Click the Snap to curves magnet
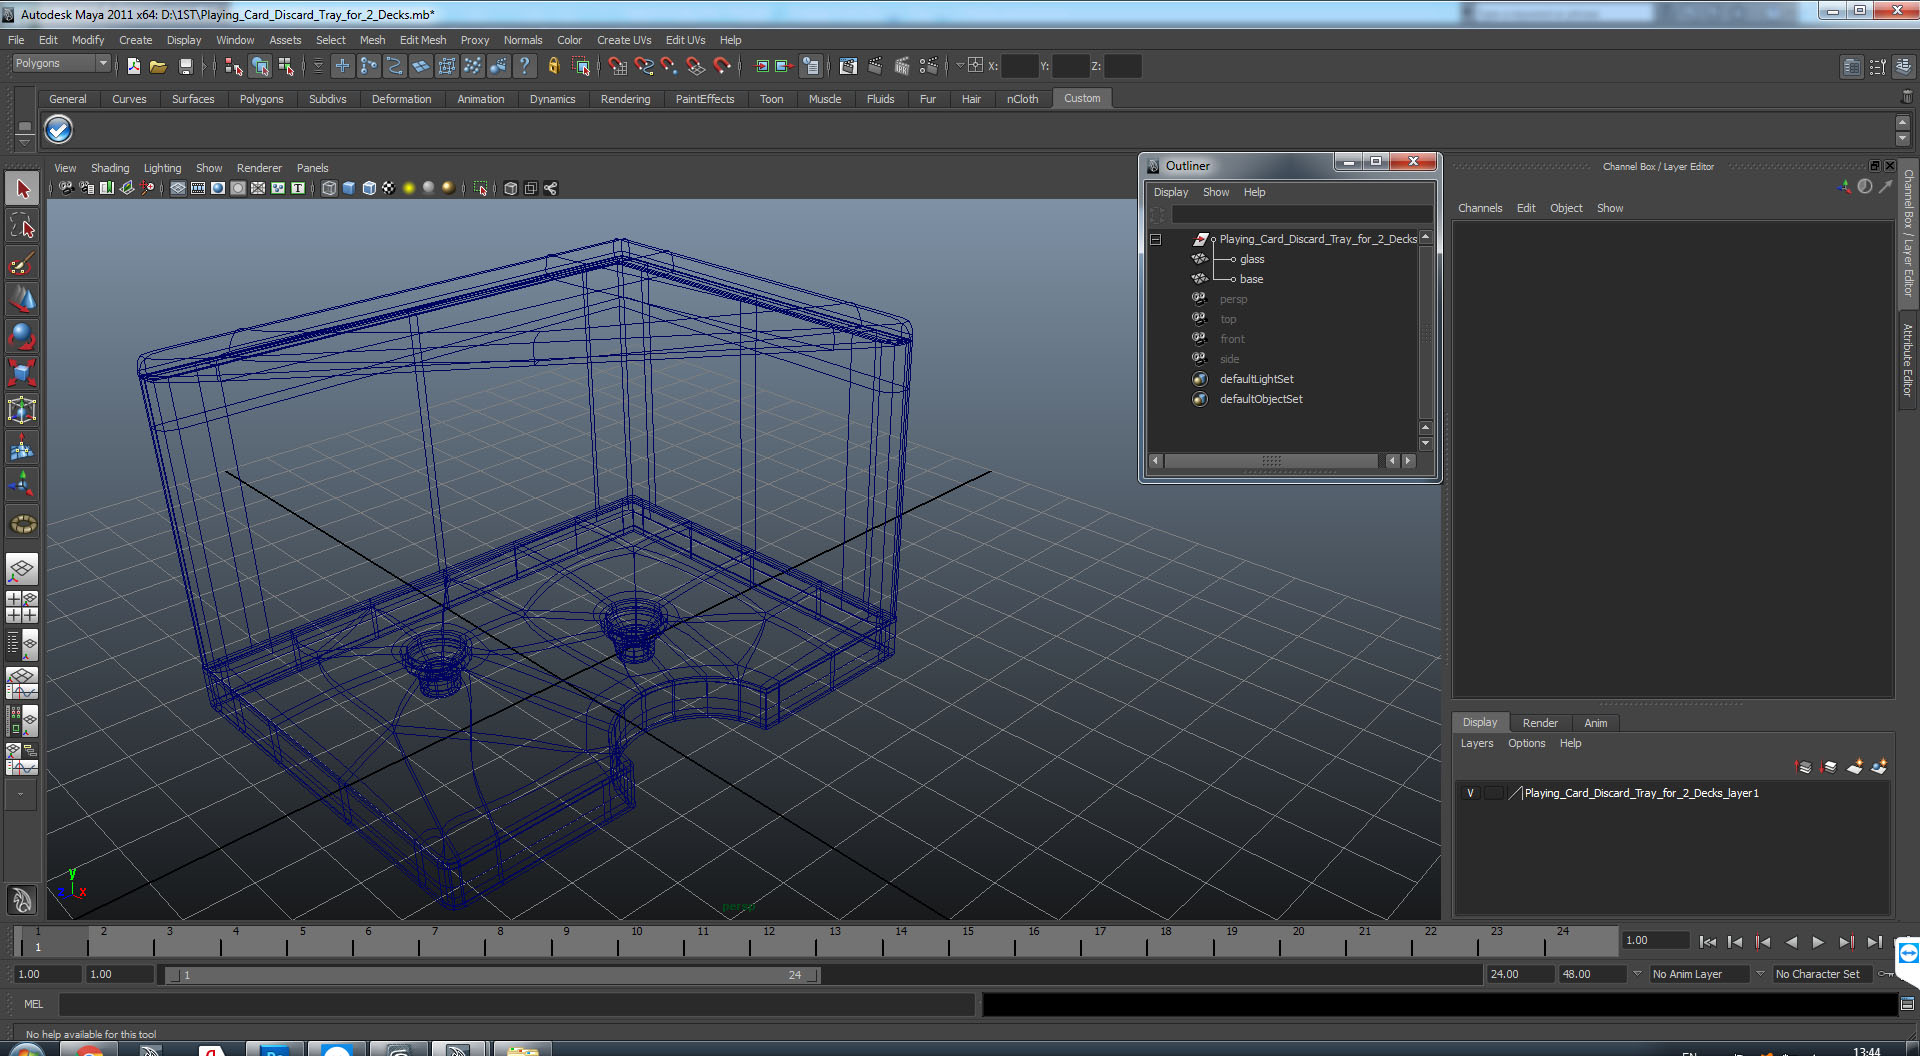Screen dimensions: 1920x1056 (643, 66)
